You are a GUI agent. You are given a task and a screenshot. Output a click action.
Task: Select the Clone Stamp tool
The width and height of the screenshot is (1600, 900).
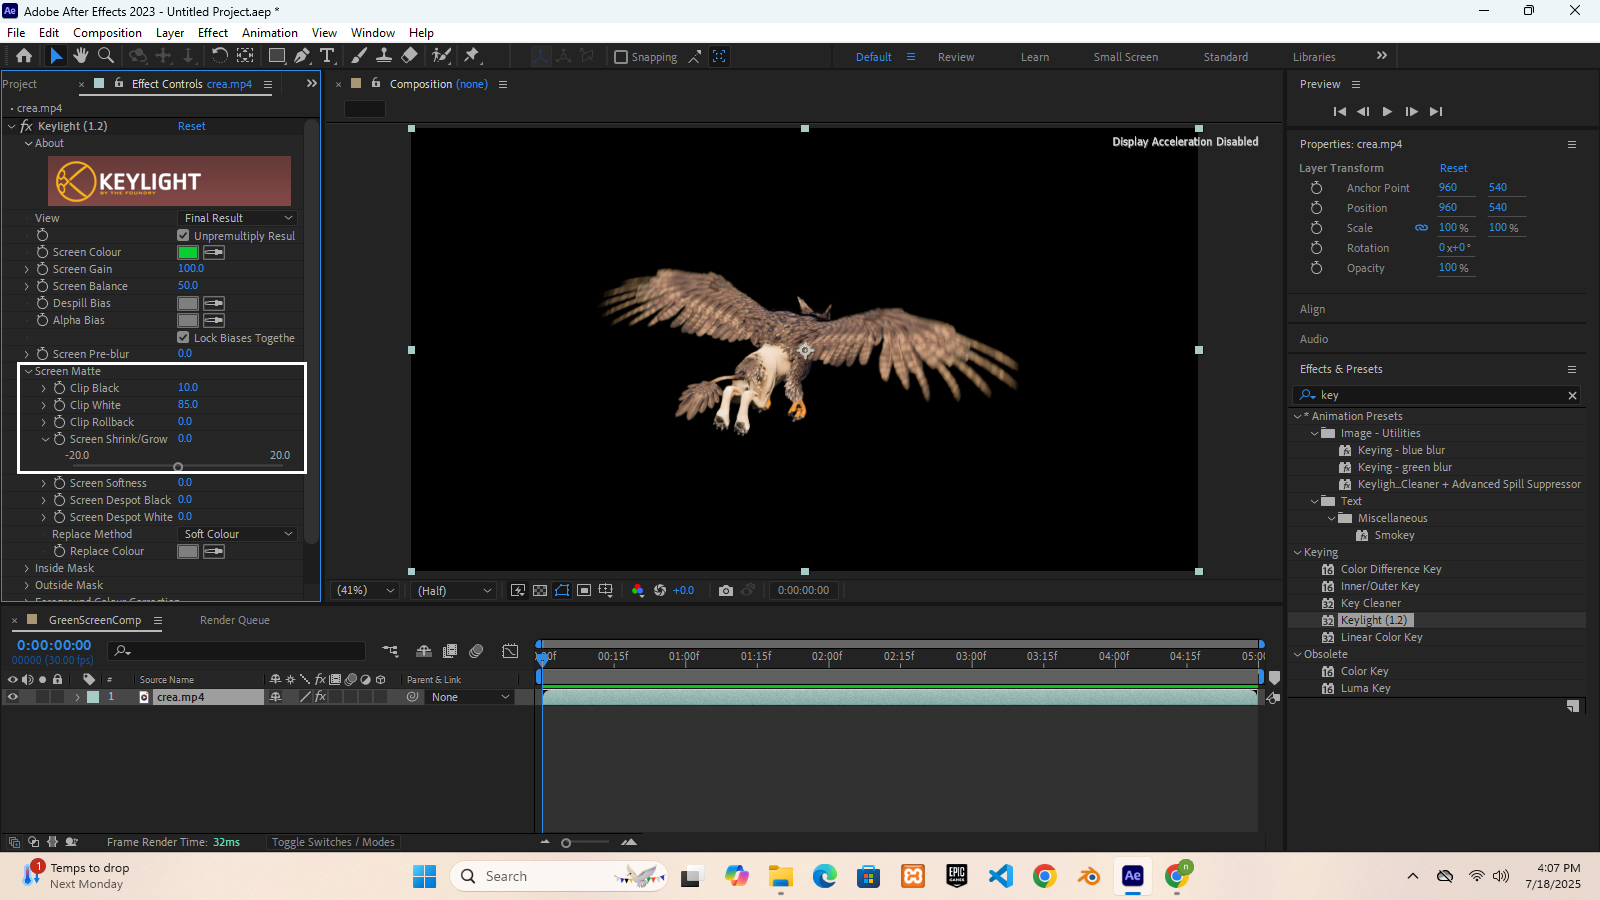tap(384, 56)
